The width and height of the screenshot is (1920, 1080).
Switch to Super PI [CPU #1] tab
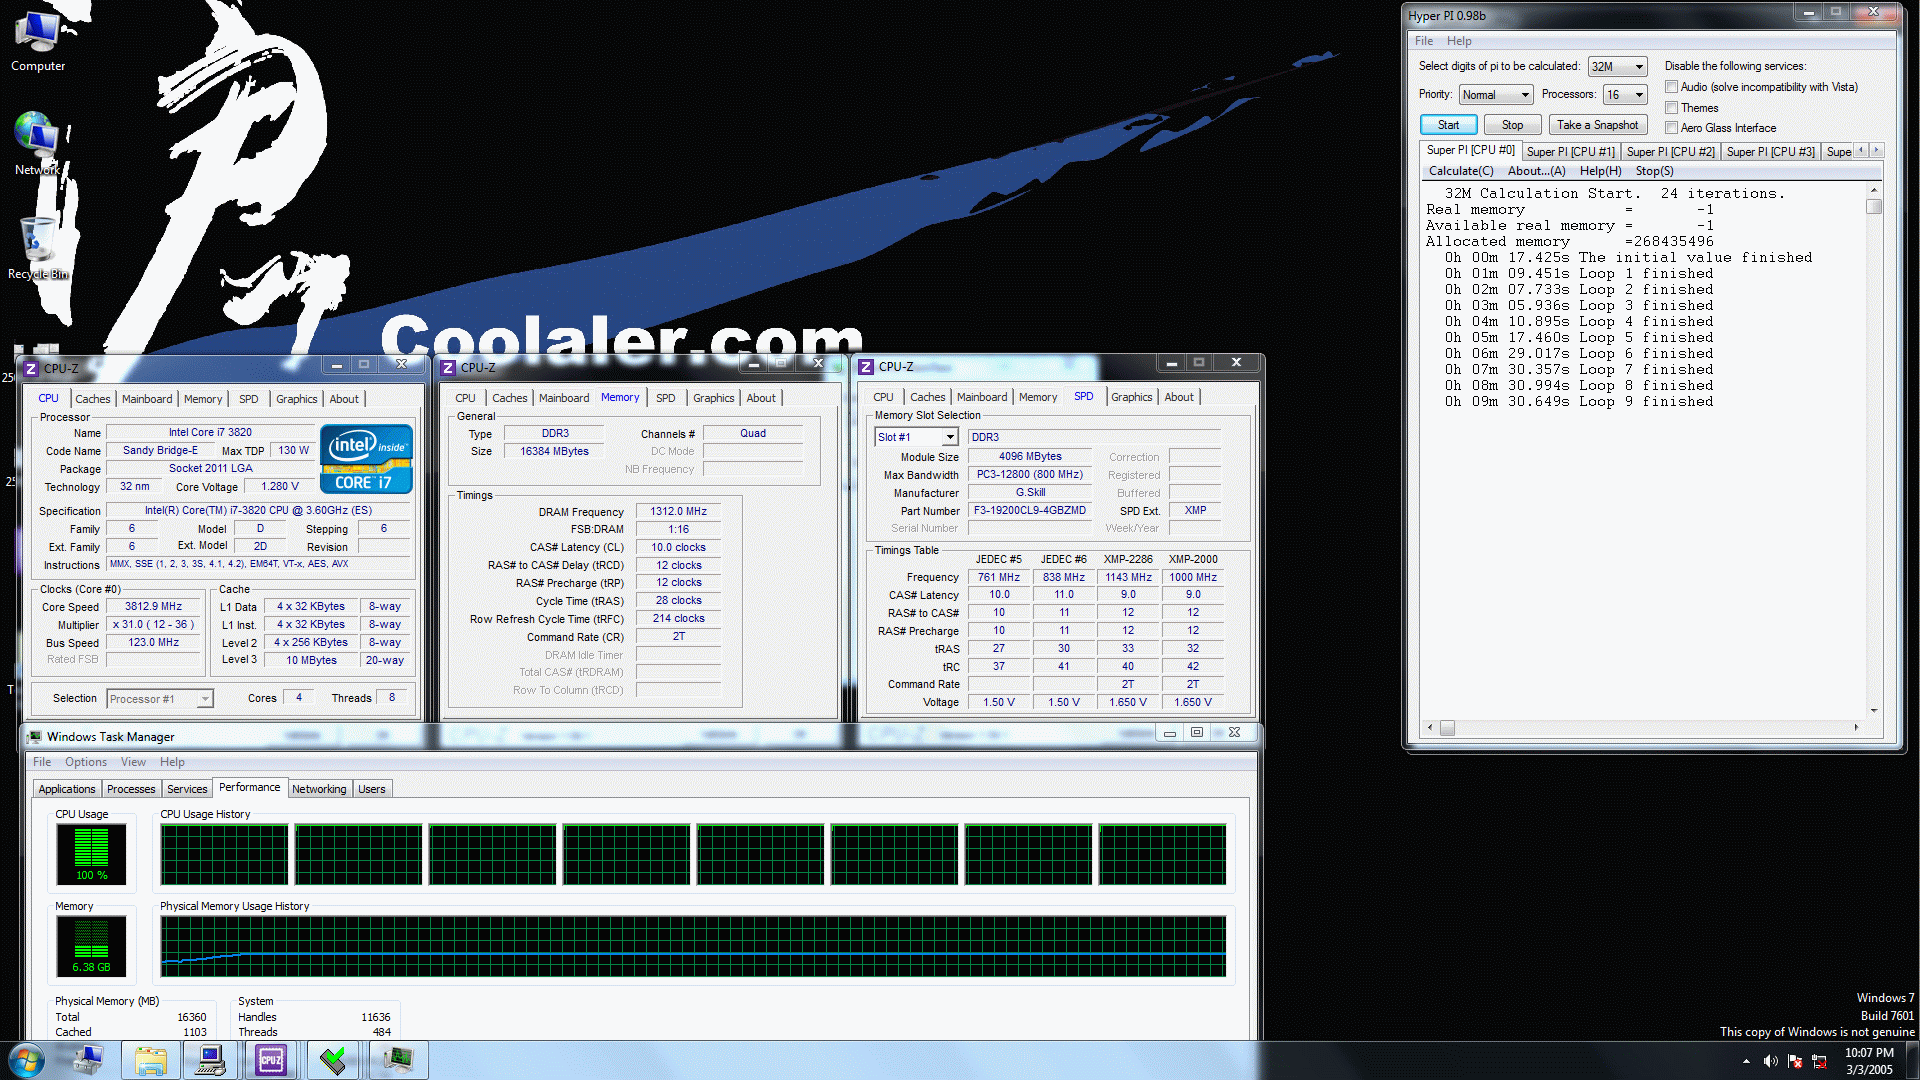point(1570,152)
